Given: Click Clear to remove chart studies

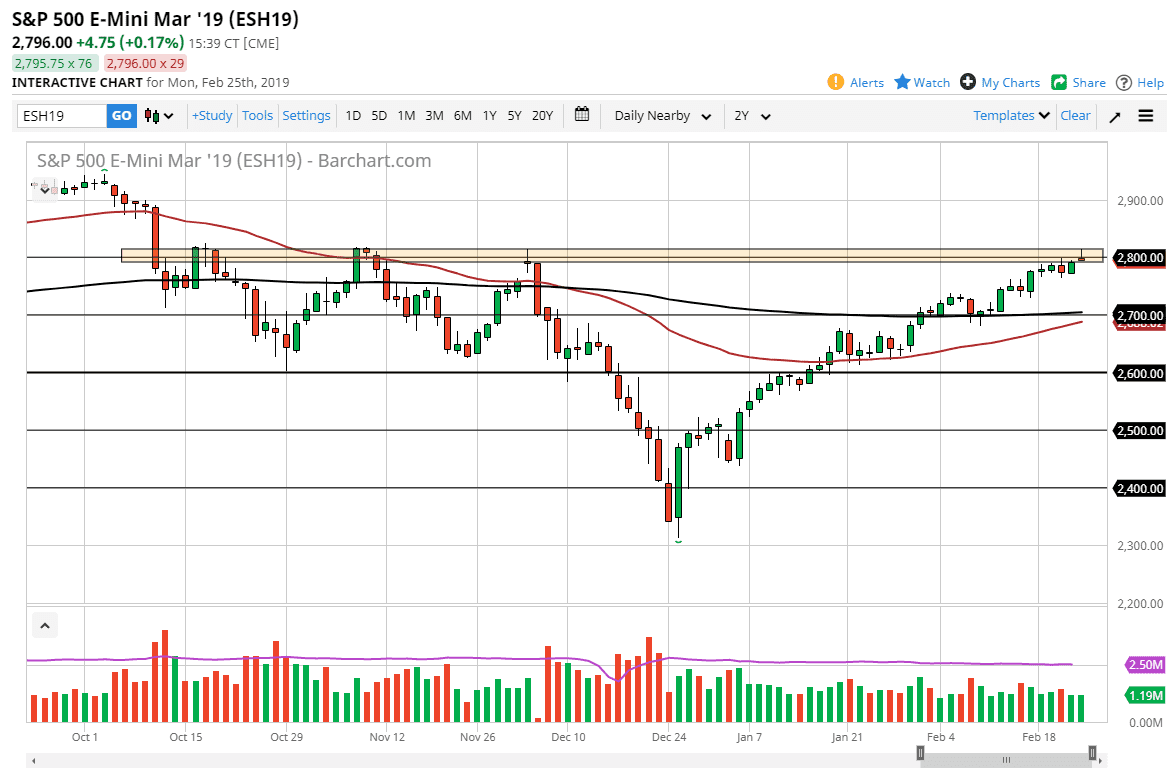Looking at the screenshot, I should pos(1075,116).
